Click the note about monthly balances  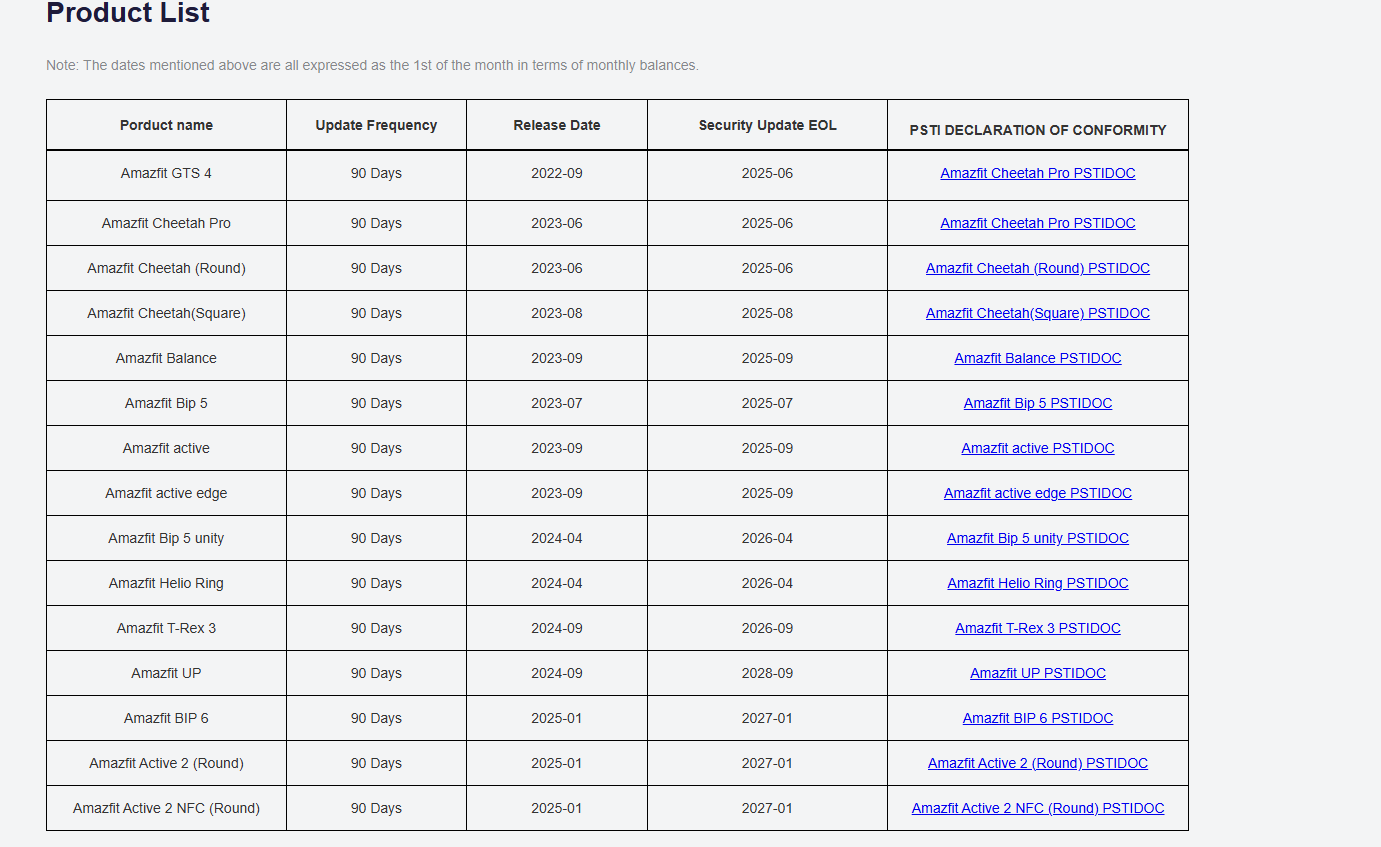click(372, 65)
